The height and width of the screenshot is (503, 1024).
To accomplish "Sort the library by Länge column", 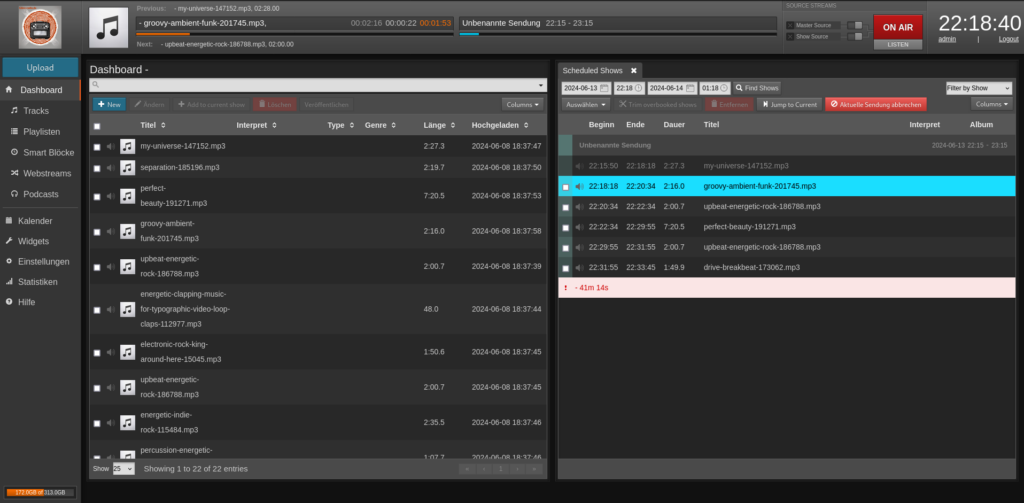I will pyautogui.click(x=438, y=125).
